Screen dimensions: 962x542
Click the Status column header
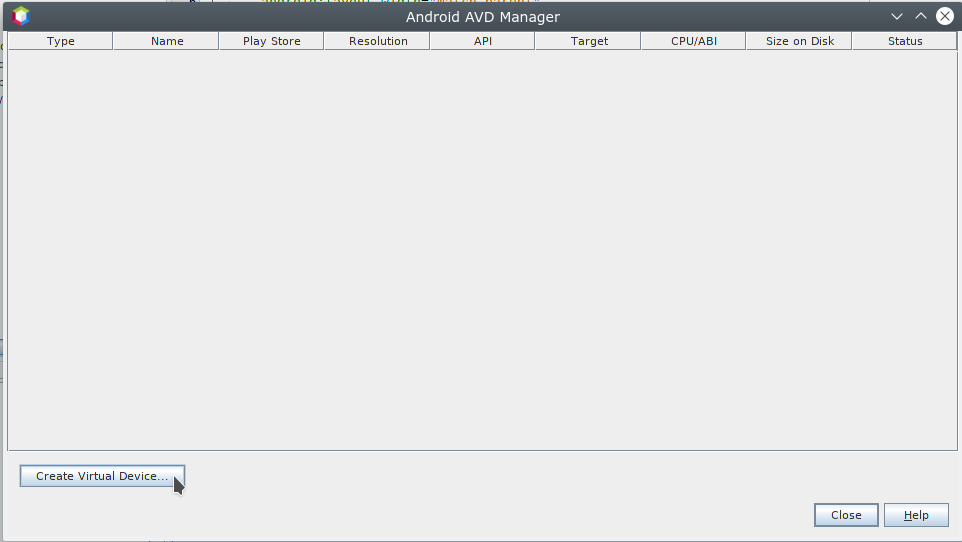click(x=905, y=41)
